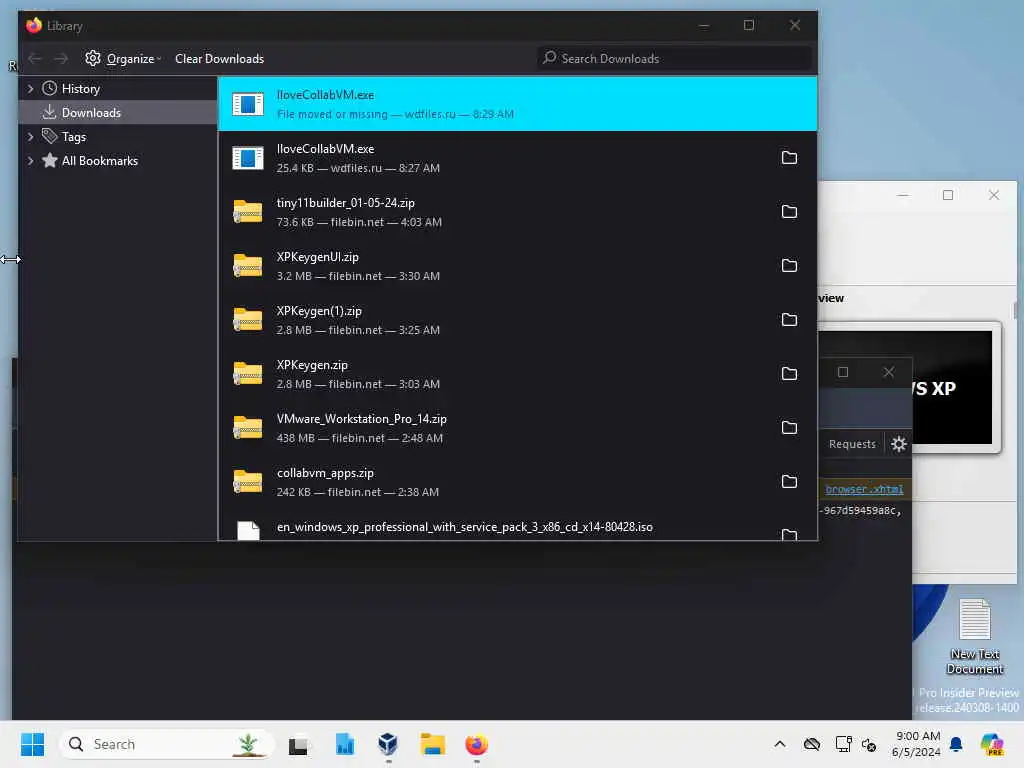Screen dimensions: 1024x768
Task: Click the Windows XP thumbnail in background window
Action: tap(908, 387)
